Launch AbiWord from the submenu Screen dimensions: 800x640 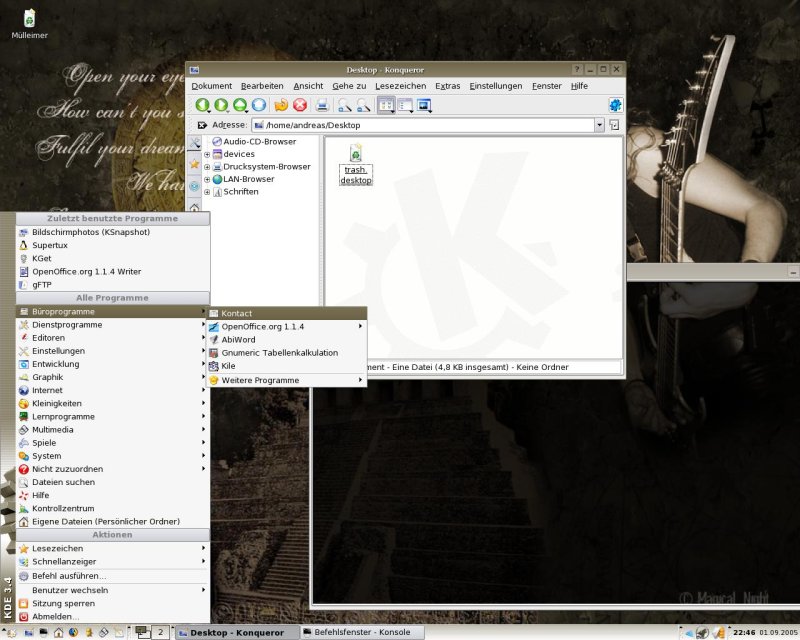click(286, 339)
